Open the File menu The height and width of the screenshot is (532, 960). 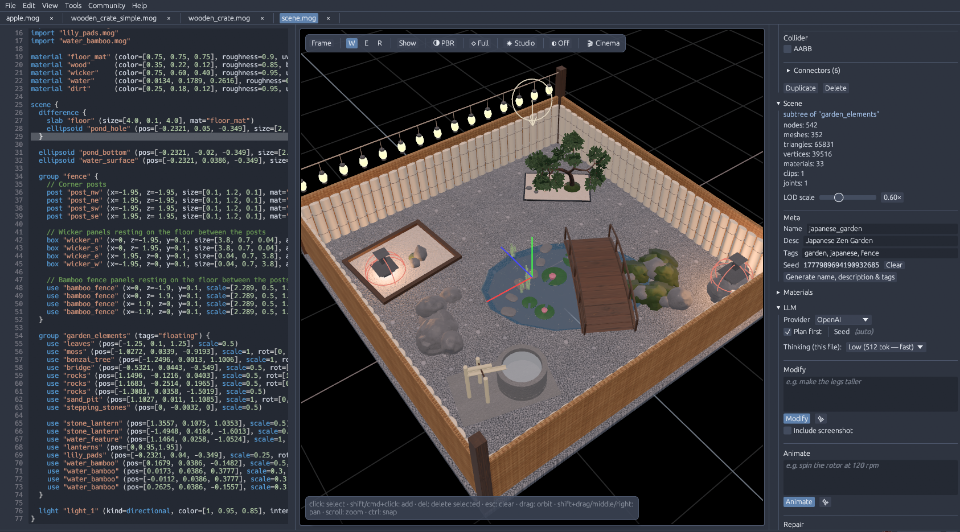[10, 6]
